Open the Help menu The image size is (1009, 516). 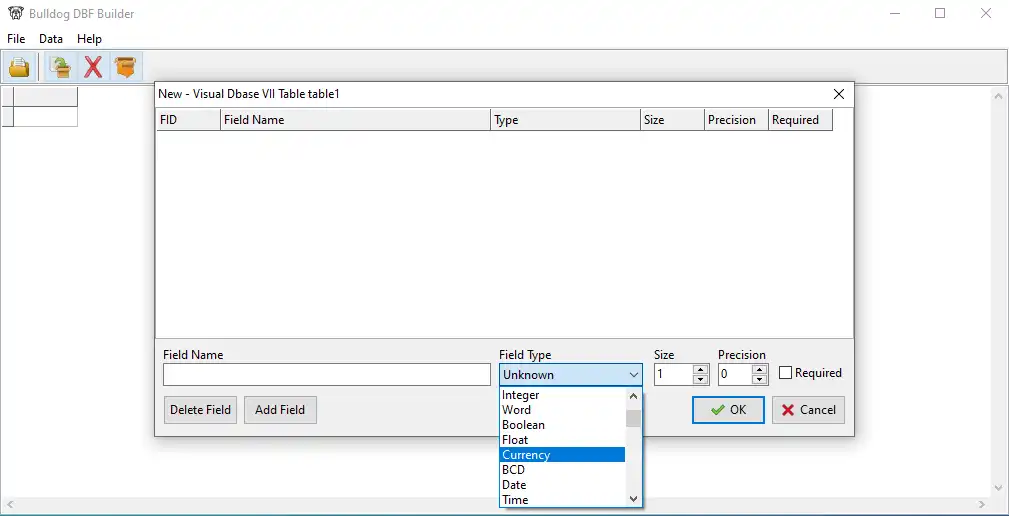point(89,39)
